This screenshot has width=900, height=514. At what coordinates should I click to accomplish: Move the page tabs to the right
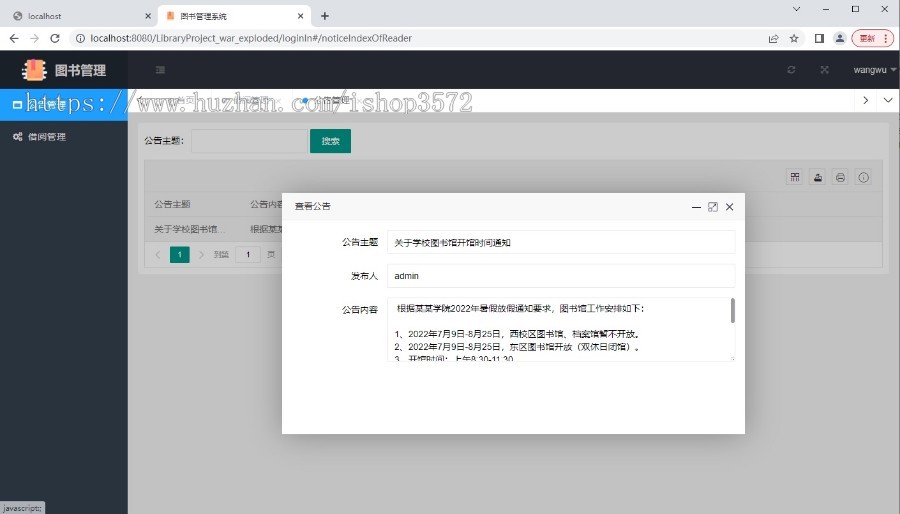(866, 100)
